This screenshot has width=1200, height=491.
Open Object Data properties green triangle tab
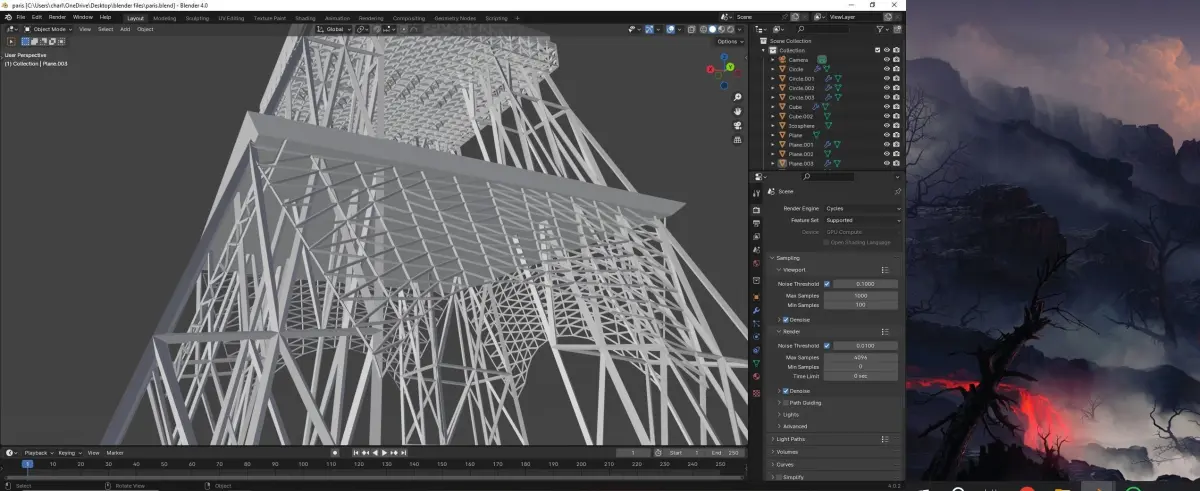[x=756, y=364]
